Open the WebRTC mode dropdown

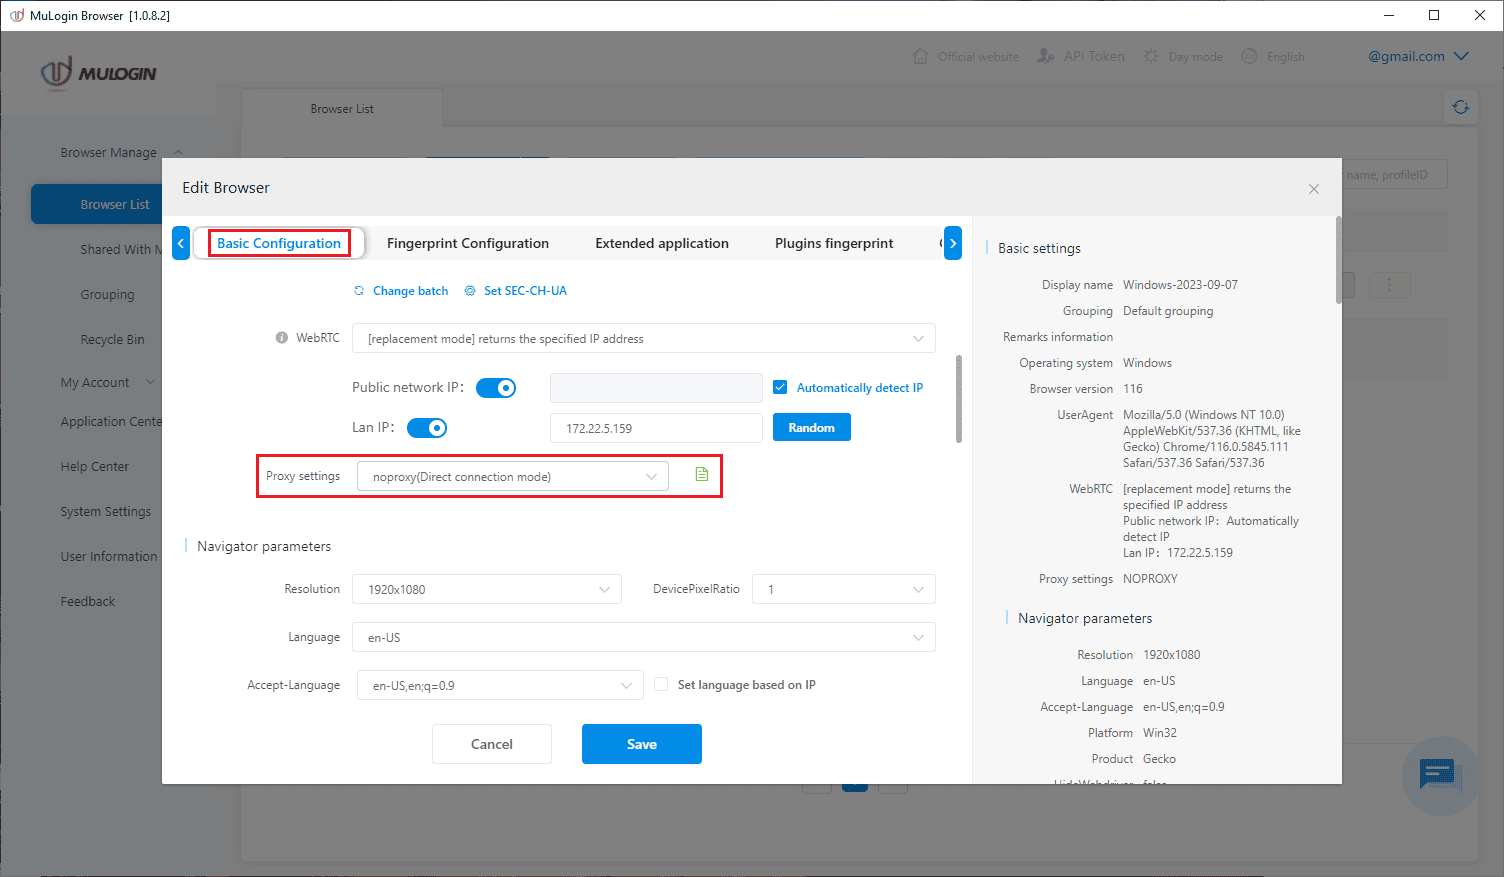644,338
